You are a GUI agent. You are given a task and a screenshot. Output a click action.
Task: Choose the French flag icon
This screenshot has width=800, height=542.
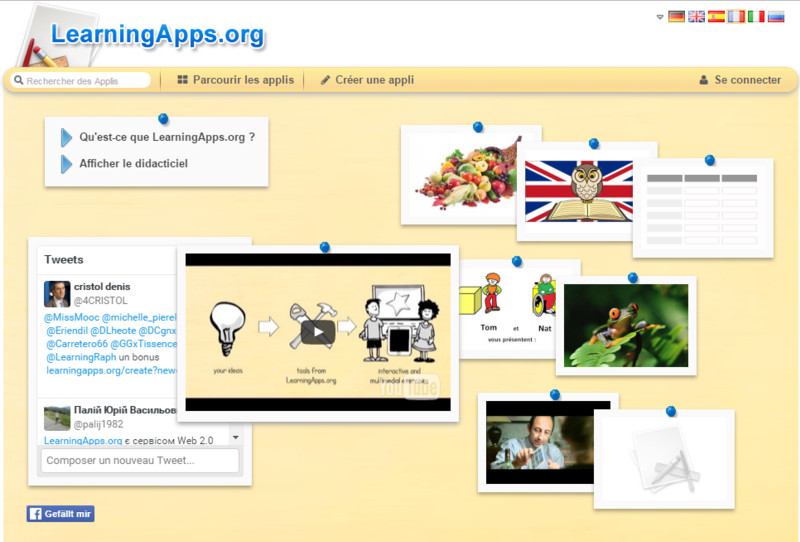736,16
